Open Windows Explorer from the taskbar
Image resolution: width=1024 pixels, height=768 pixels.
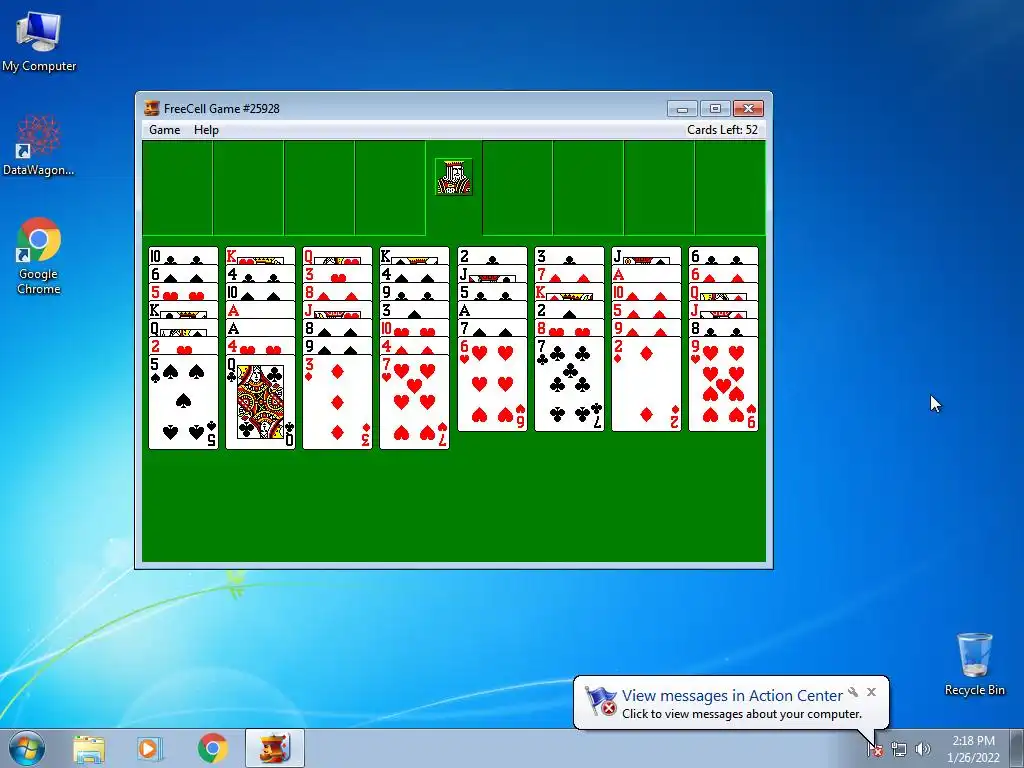tap(89, 749)
